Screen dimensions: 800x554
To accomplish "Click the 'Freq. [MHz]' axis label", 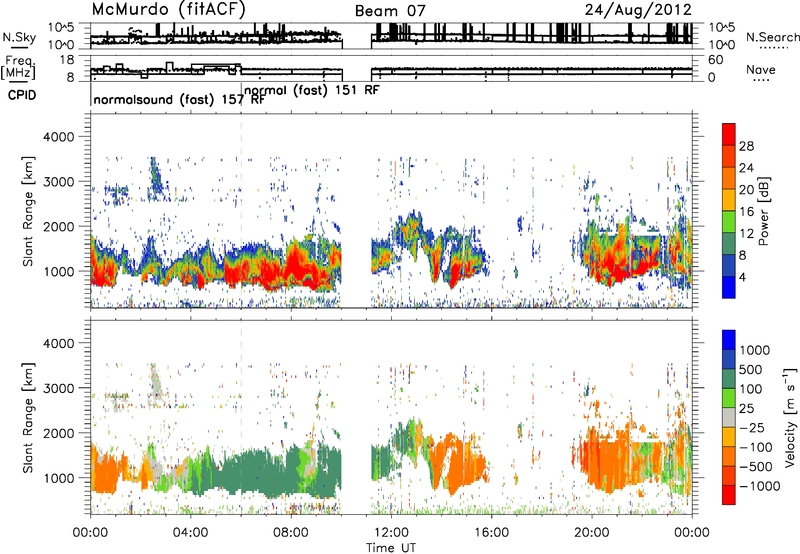I will tap(19, 68).
